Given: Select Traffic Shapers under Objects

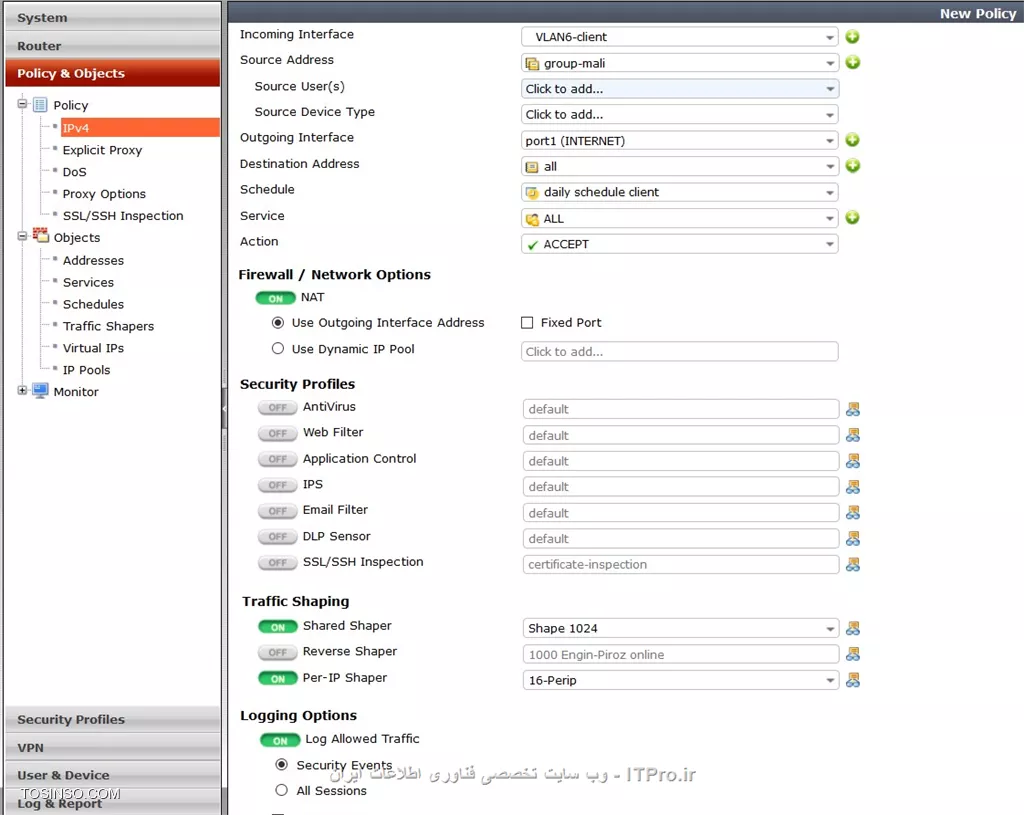Looking at the screenshot, I should pos(108,326).
